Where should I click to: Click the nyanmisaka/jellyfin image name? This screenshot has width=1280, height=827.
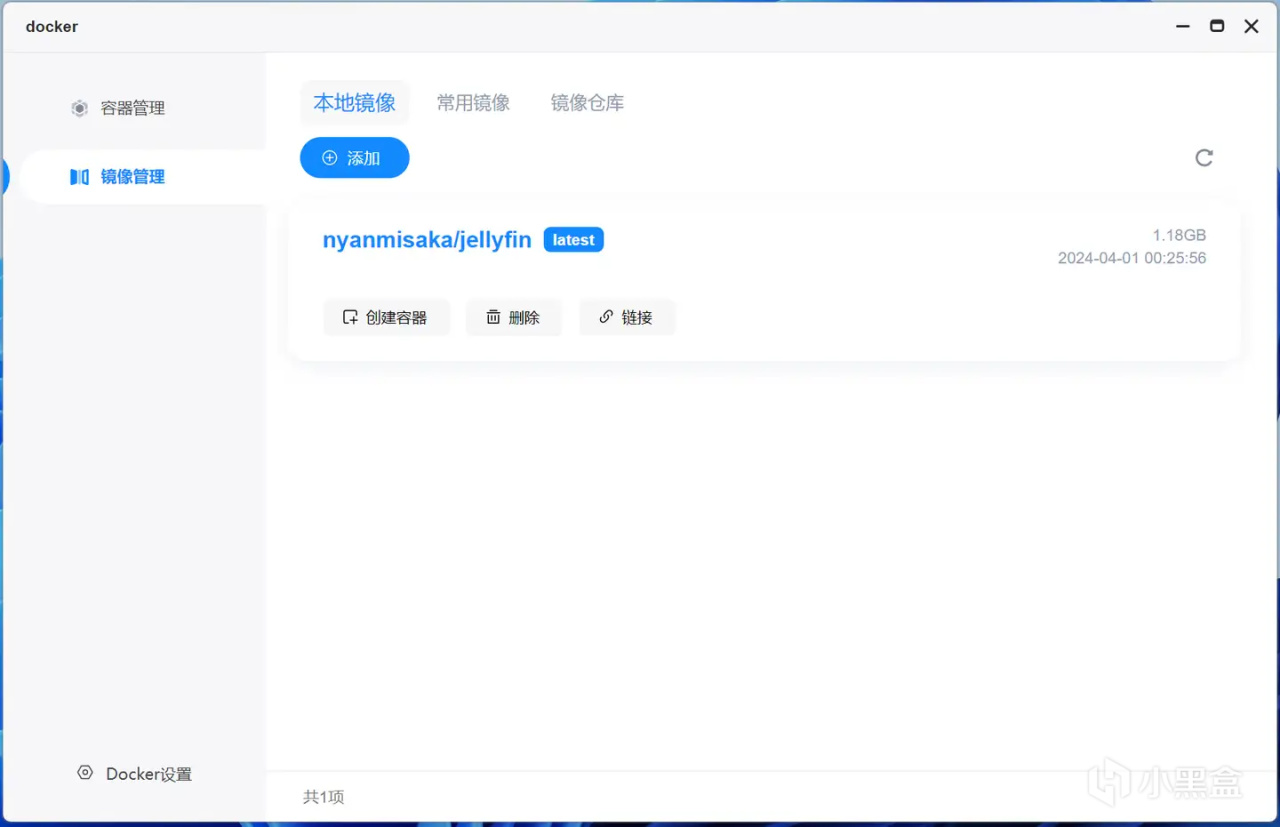point(427,240)
